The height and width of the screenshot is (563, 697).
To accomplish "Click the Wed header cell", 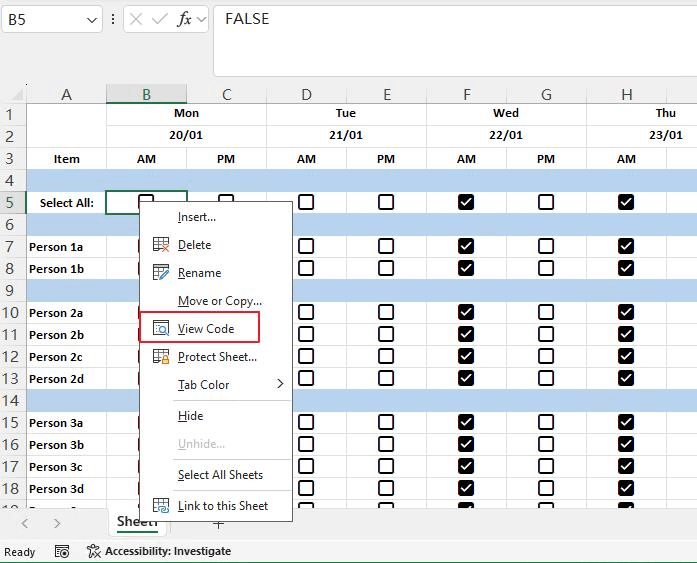I will 506,113.
